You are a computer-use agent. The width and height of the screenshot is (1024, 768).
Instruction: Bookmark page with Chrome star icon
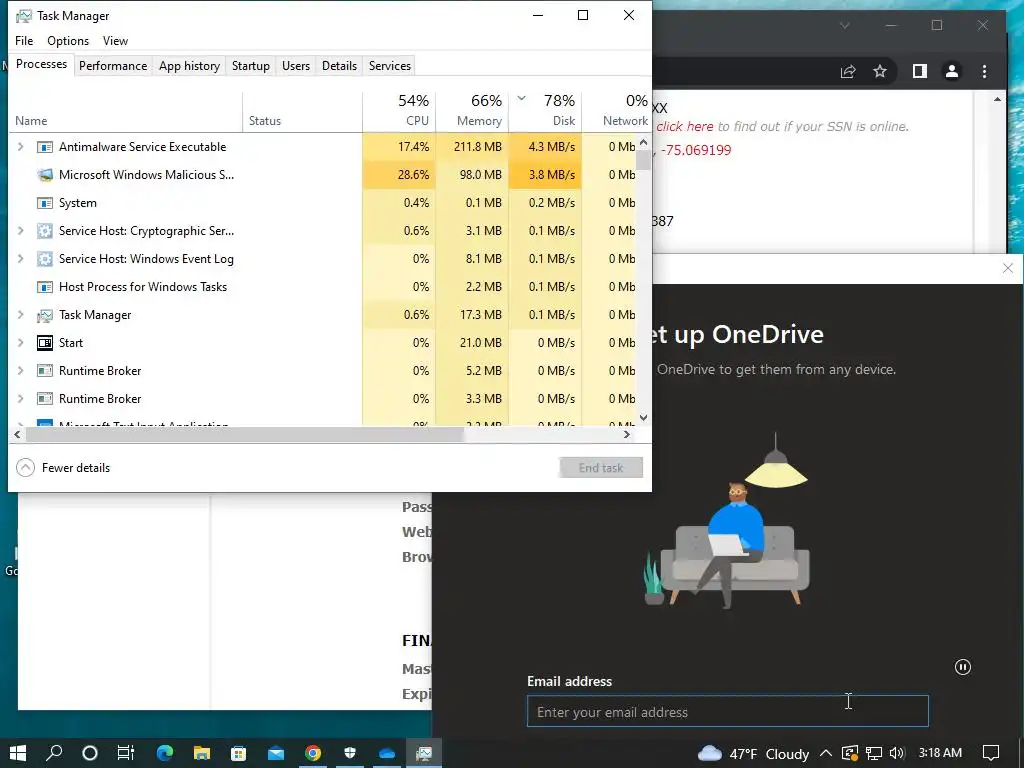pos(880,71)
